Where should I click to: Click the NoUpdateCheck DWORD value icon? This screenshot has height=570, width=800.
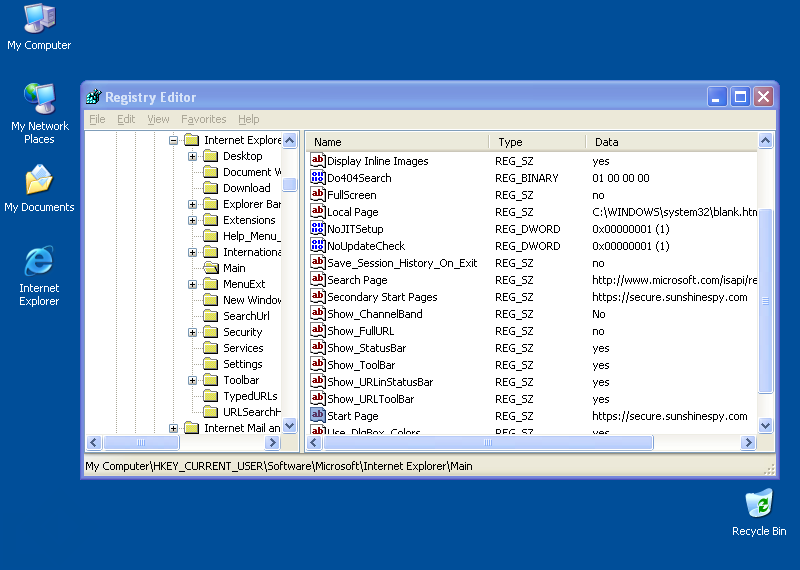coord(317,245)
